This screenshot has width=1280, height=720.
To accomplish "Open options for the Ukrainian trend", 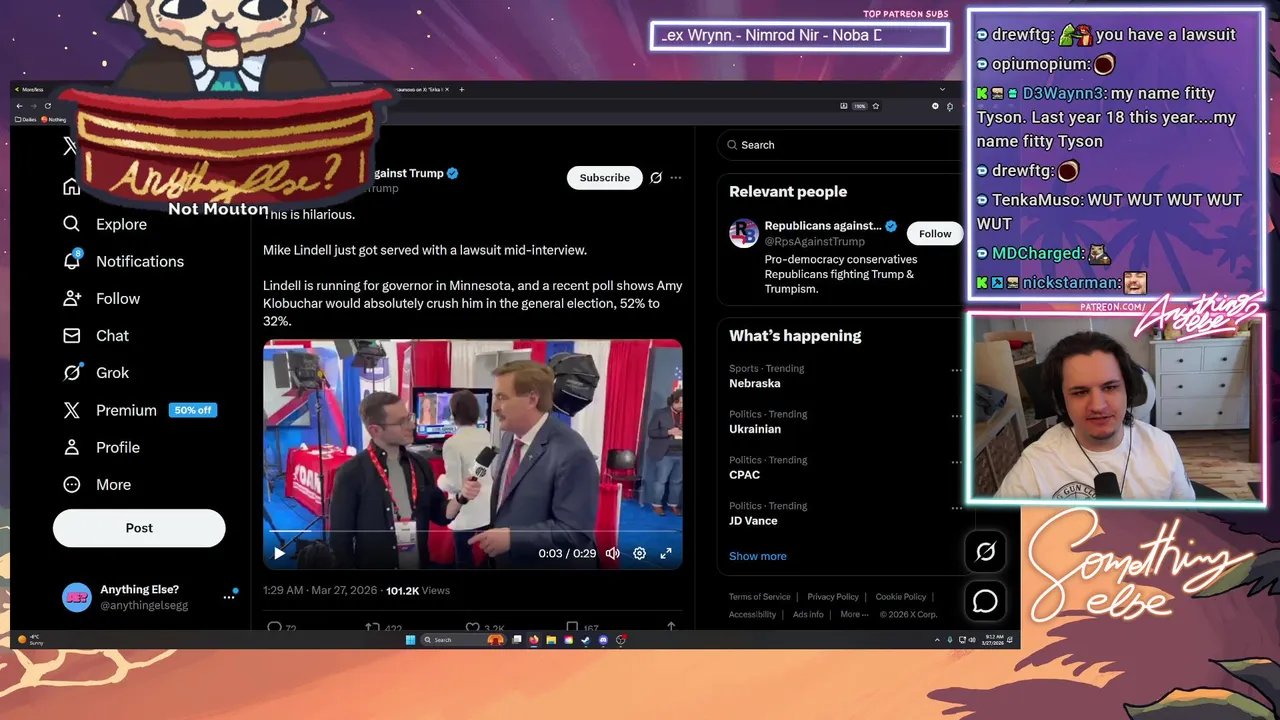I will [956, 416].
